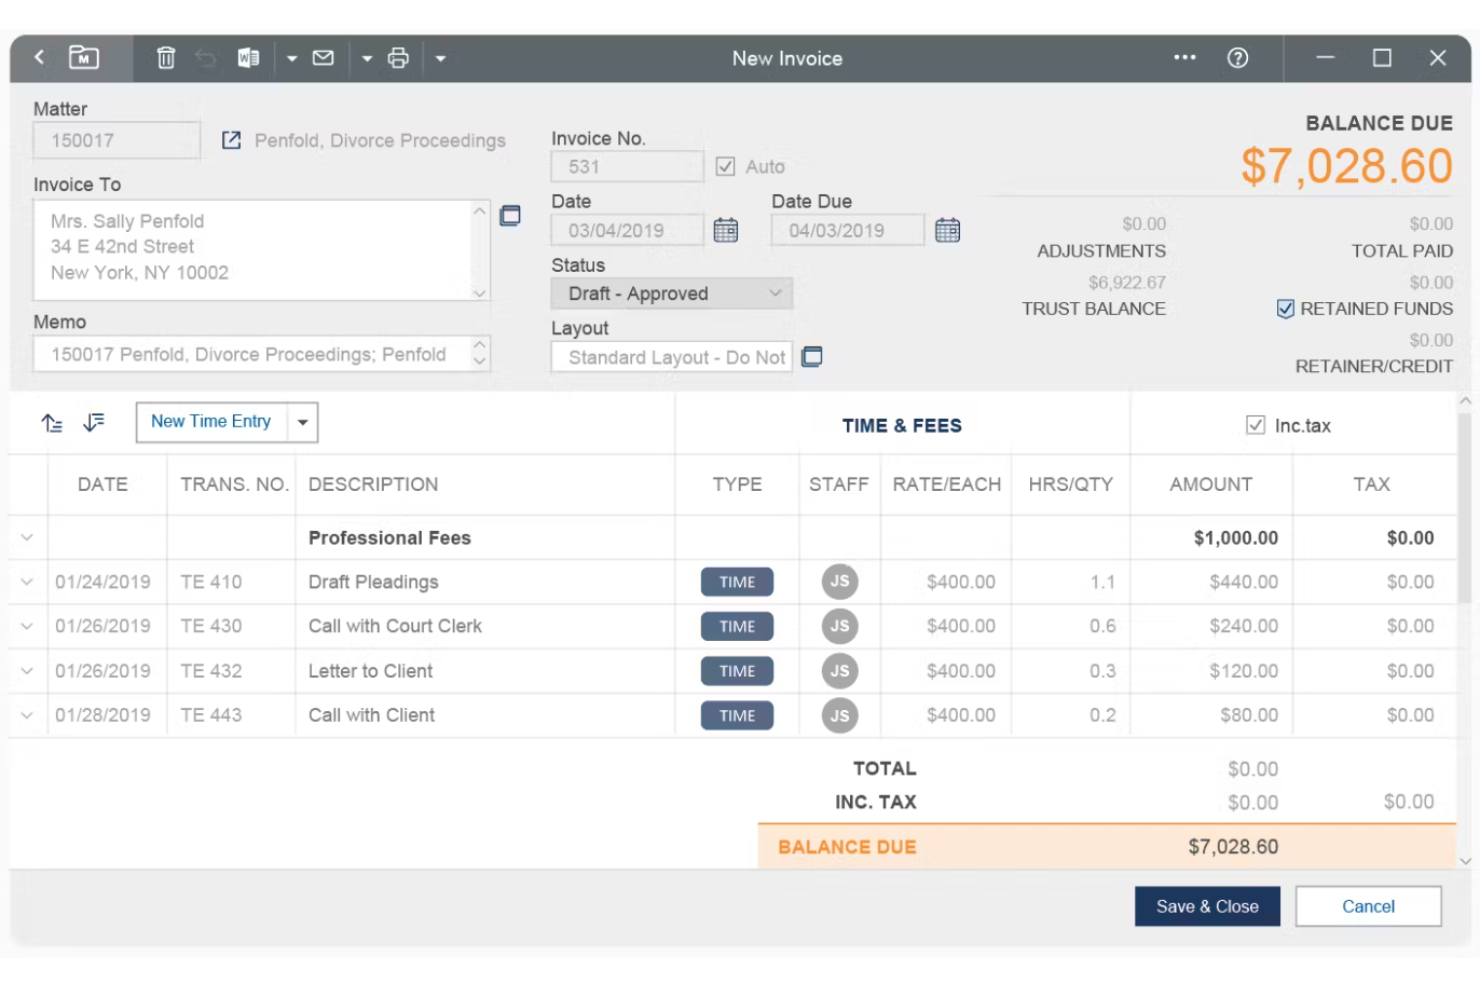Go back using the title bar arrow
1480x987 pixels.
pos(39,57)
